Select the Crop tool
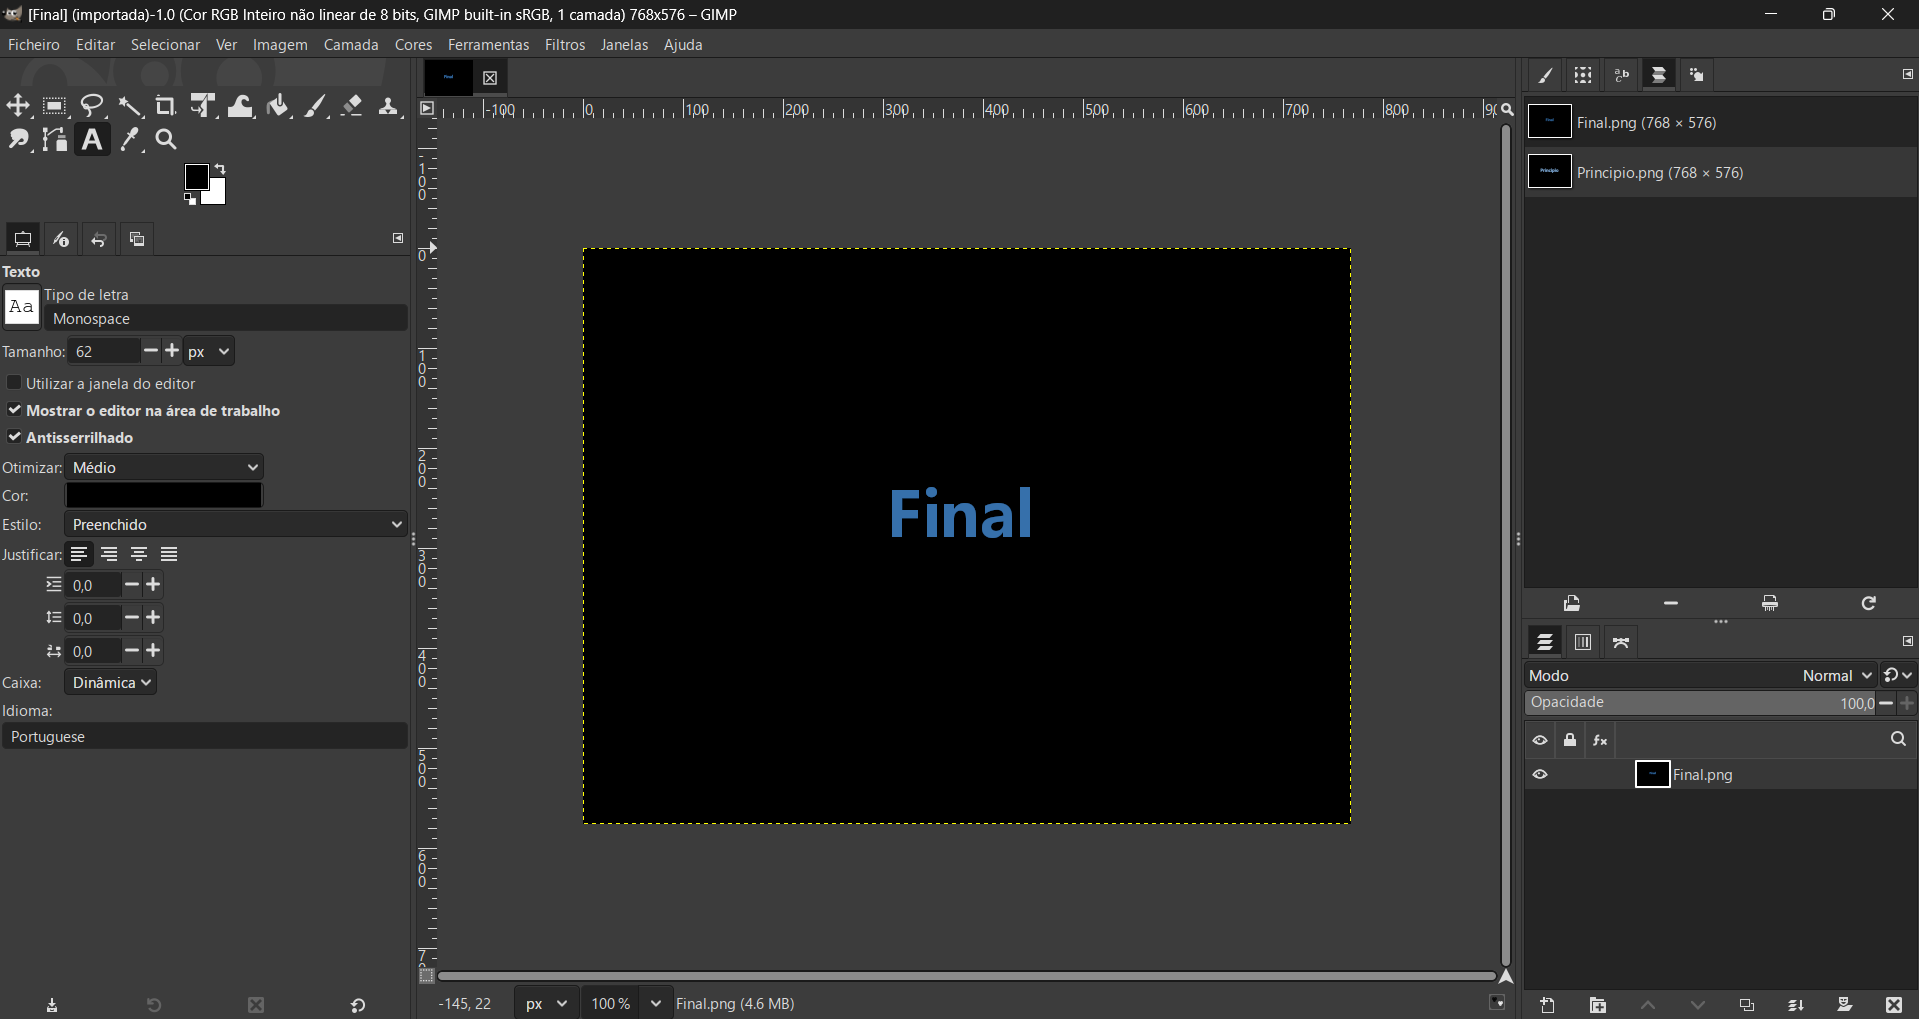 coord(166,106)
